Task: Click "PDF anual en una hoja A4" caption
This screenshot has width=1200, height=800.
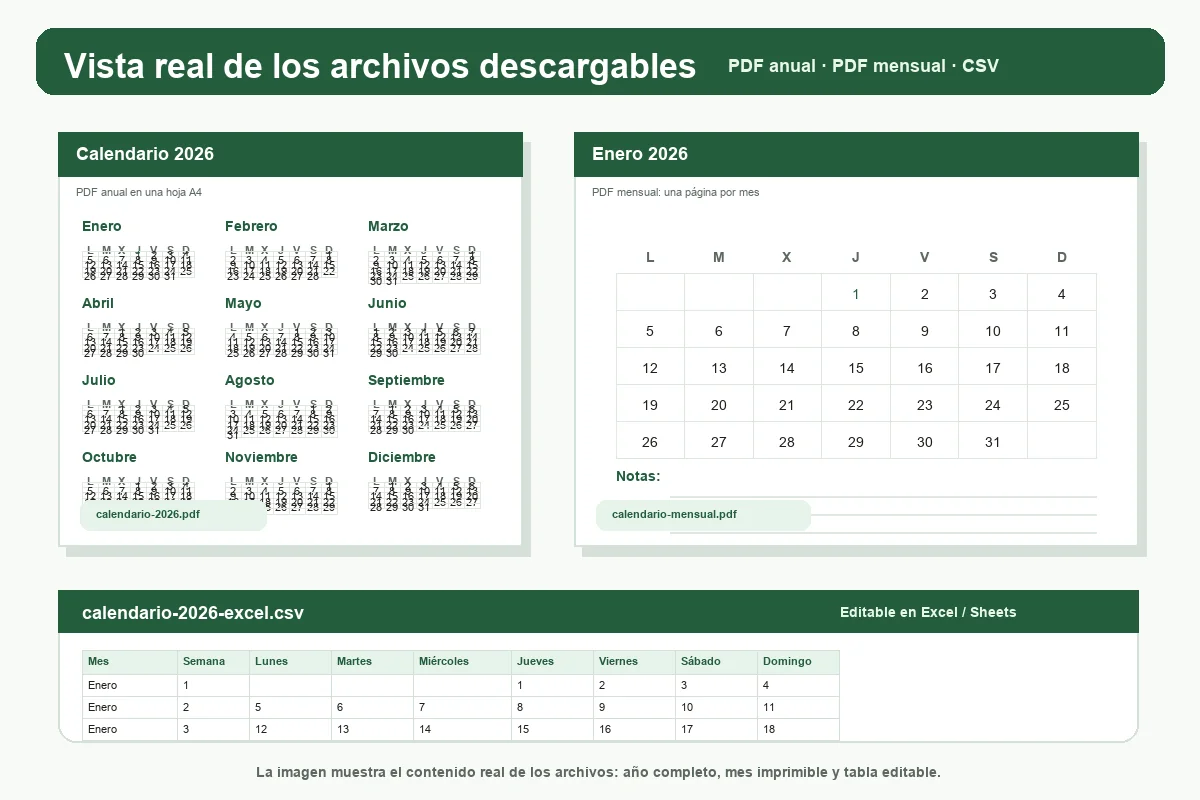Action: [x=139, y=192]
